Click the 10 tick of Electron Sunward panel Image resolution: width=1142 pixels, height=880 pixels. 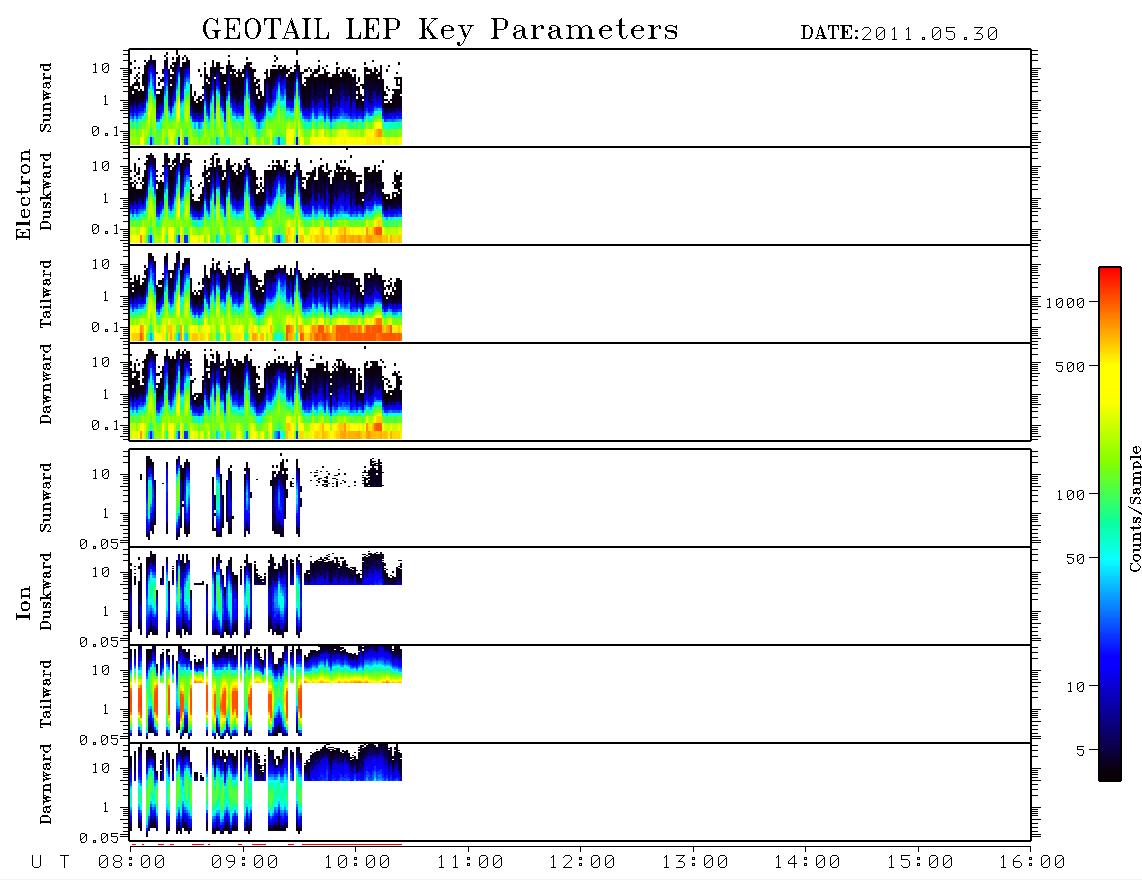point(101,68)
